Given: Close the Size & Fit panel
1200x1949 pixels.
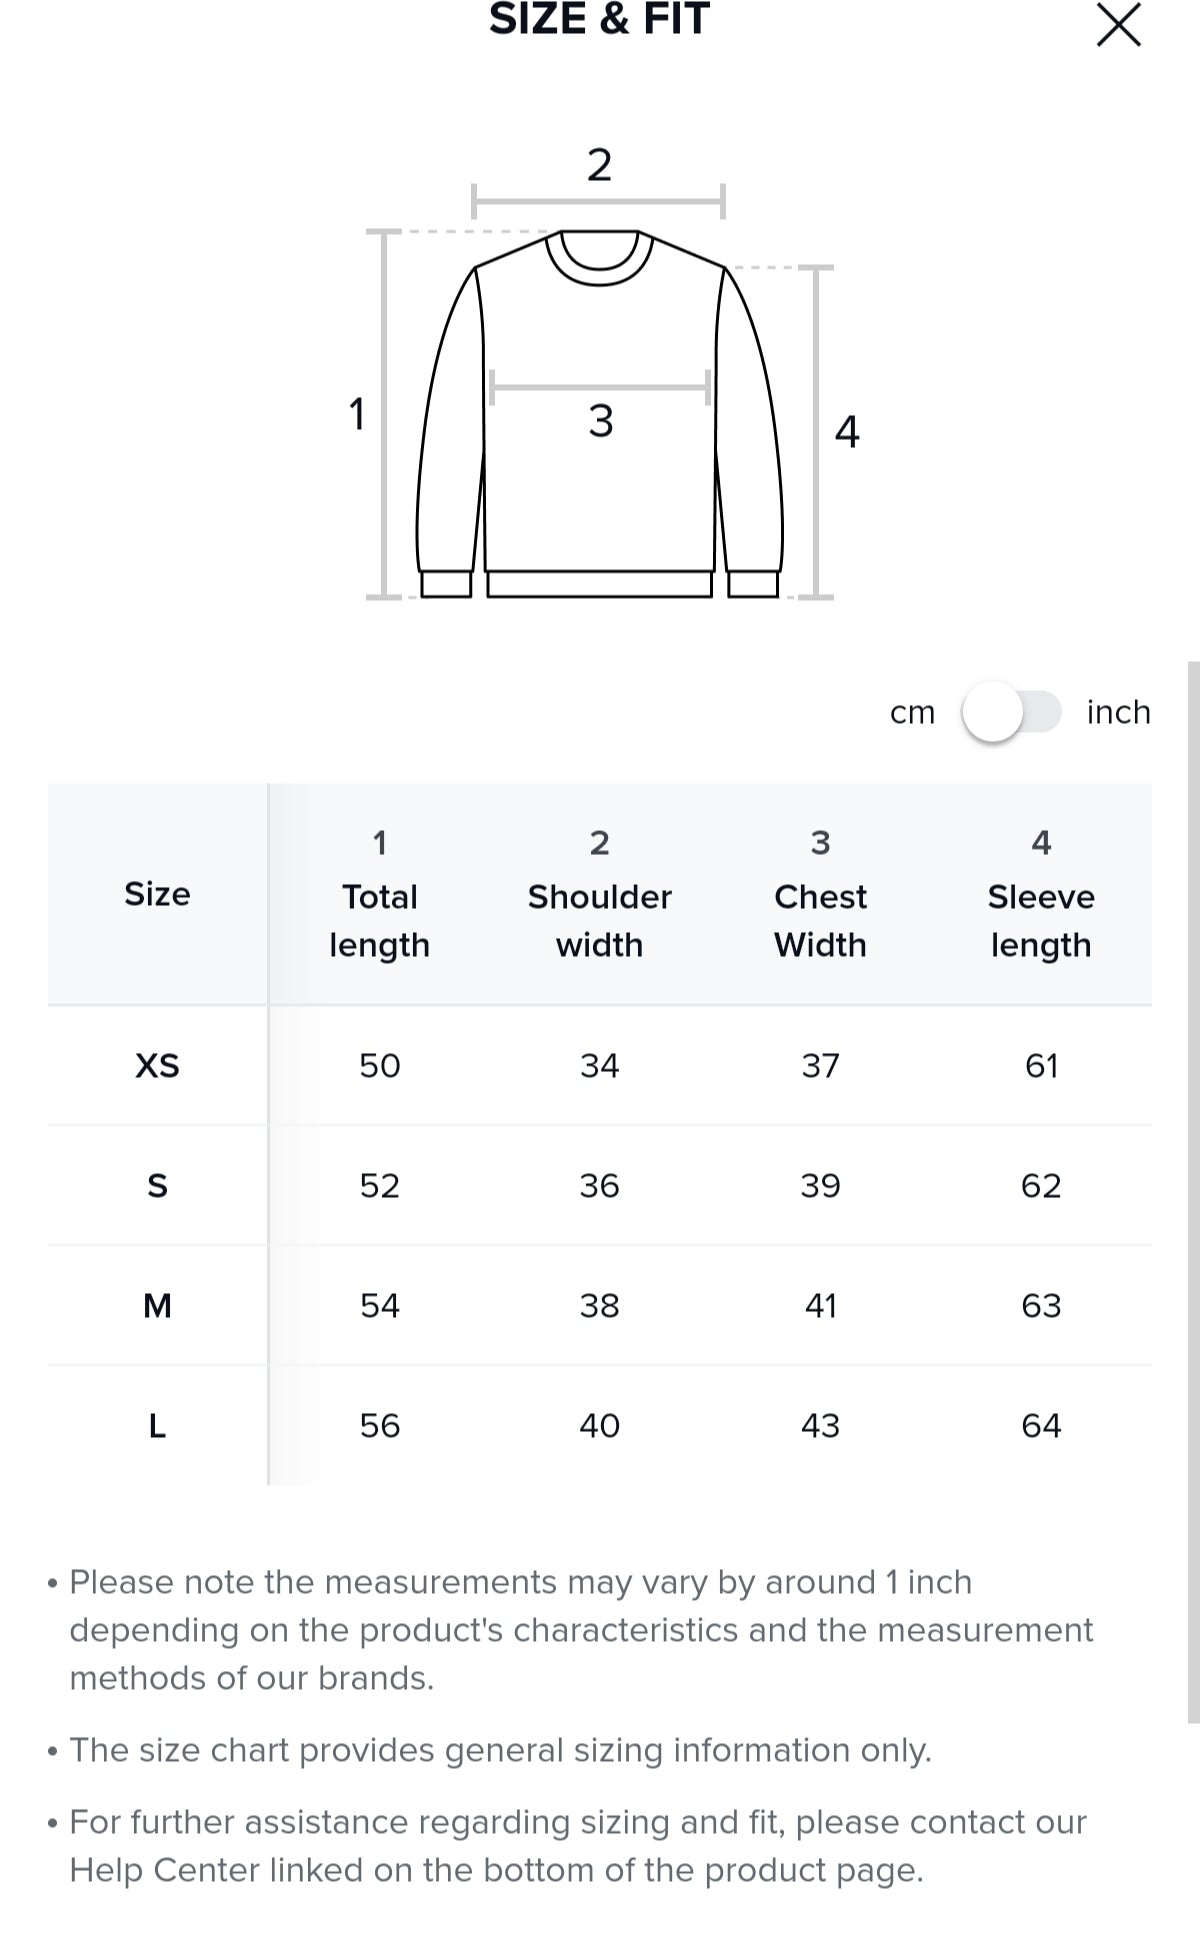Looking at the screenshot, I should point(1118,25).
